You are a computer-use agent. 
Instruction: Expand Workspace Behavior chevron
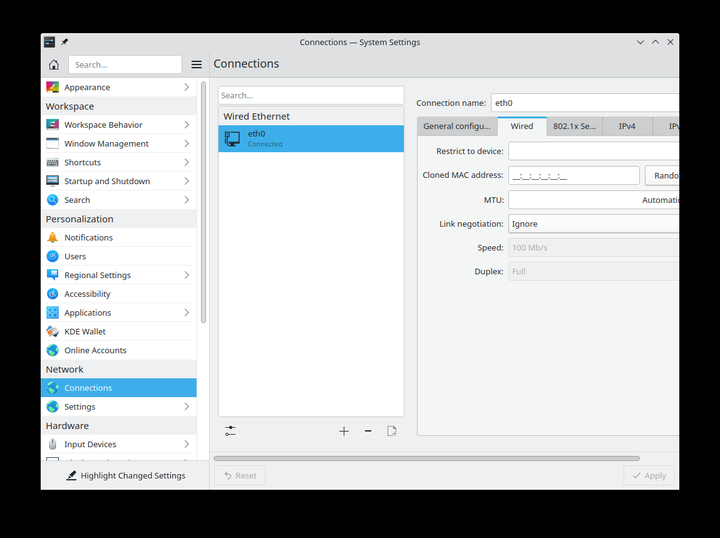186,125
